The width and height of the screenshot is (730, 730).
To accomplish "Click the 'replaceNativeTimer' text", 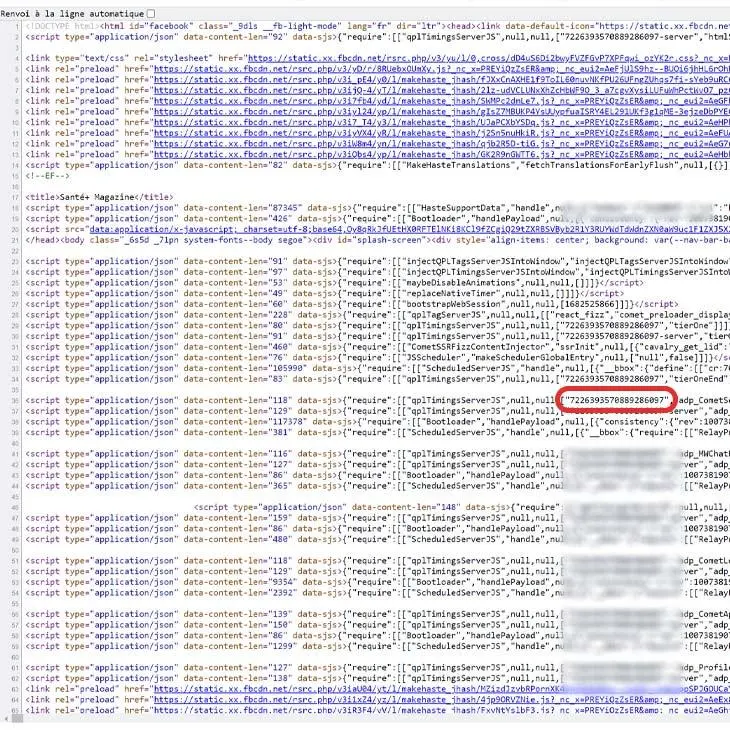I will (451, 294).
